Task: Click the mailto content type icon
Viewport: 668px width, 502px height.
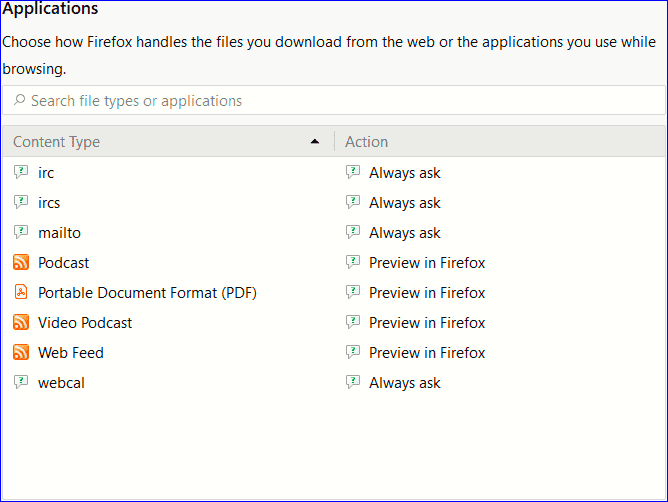Action: pyautogui.click(x=21, y=232)
